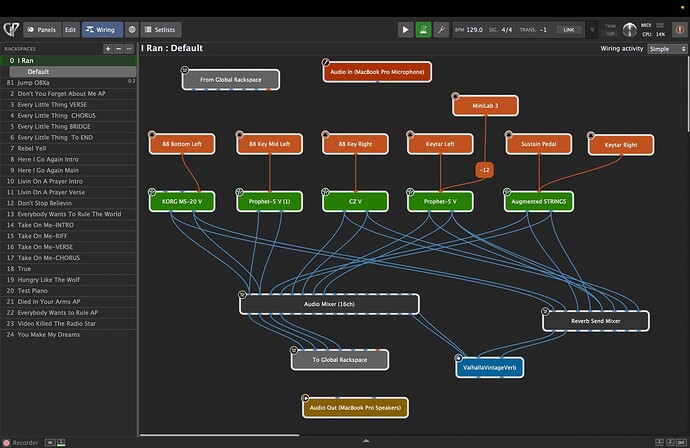Select 'Rebel Yell' rackspace
690x448 pixels.
[x=68, y=148]
